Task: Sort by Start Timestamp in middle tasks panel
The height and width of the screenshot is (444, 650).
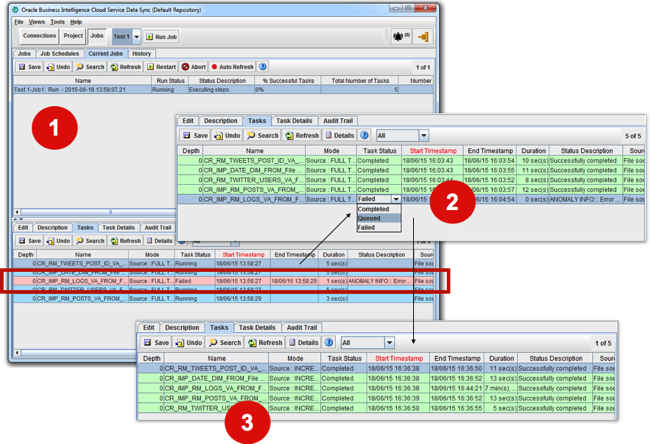Action: 433,151
